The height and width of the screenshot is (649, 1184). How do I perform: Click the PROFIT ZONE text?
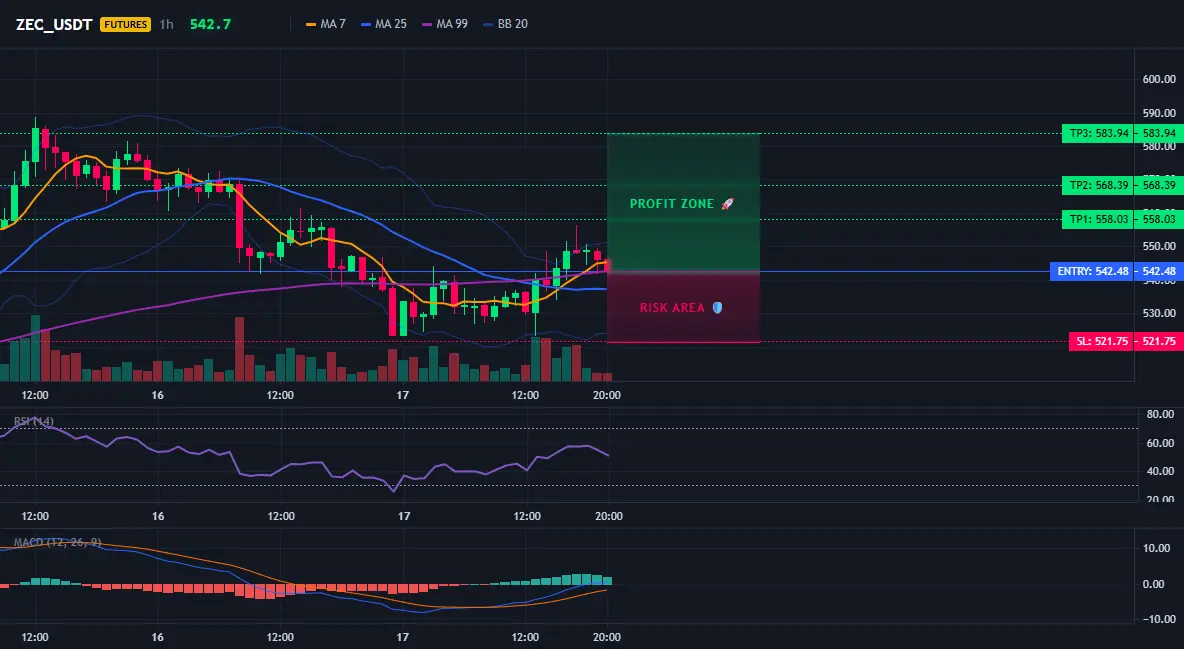pyautogui.click(x=672, y=204)
